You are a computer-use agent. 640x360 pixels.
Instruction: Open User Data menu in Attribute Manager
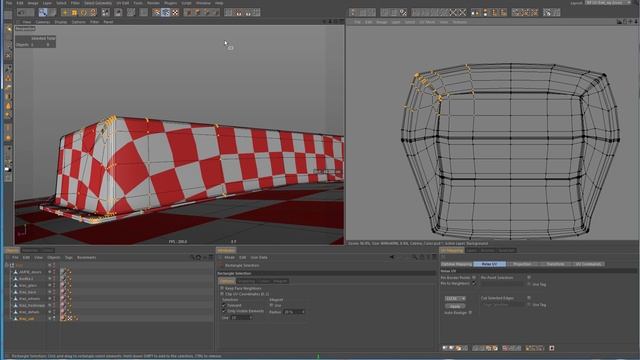coord(259,258)
